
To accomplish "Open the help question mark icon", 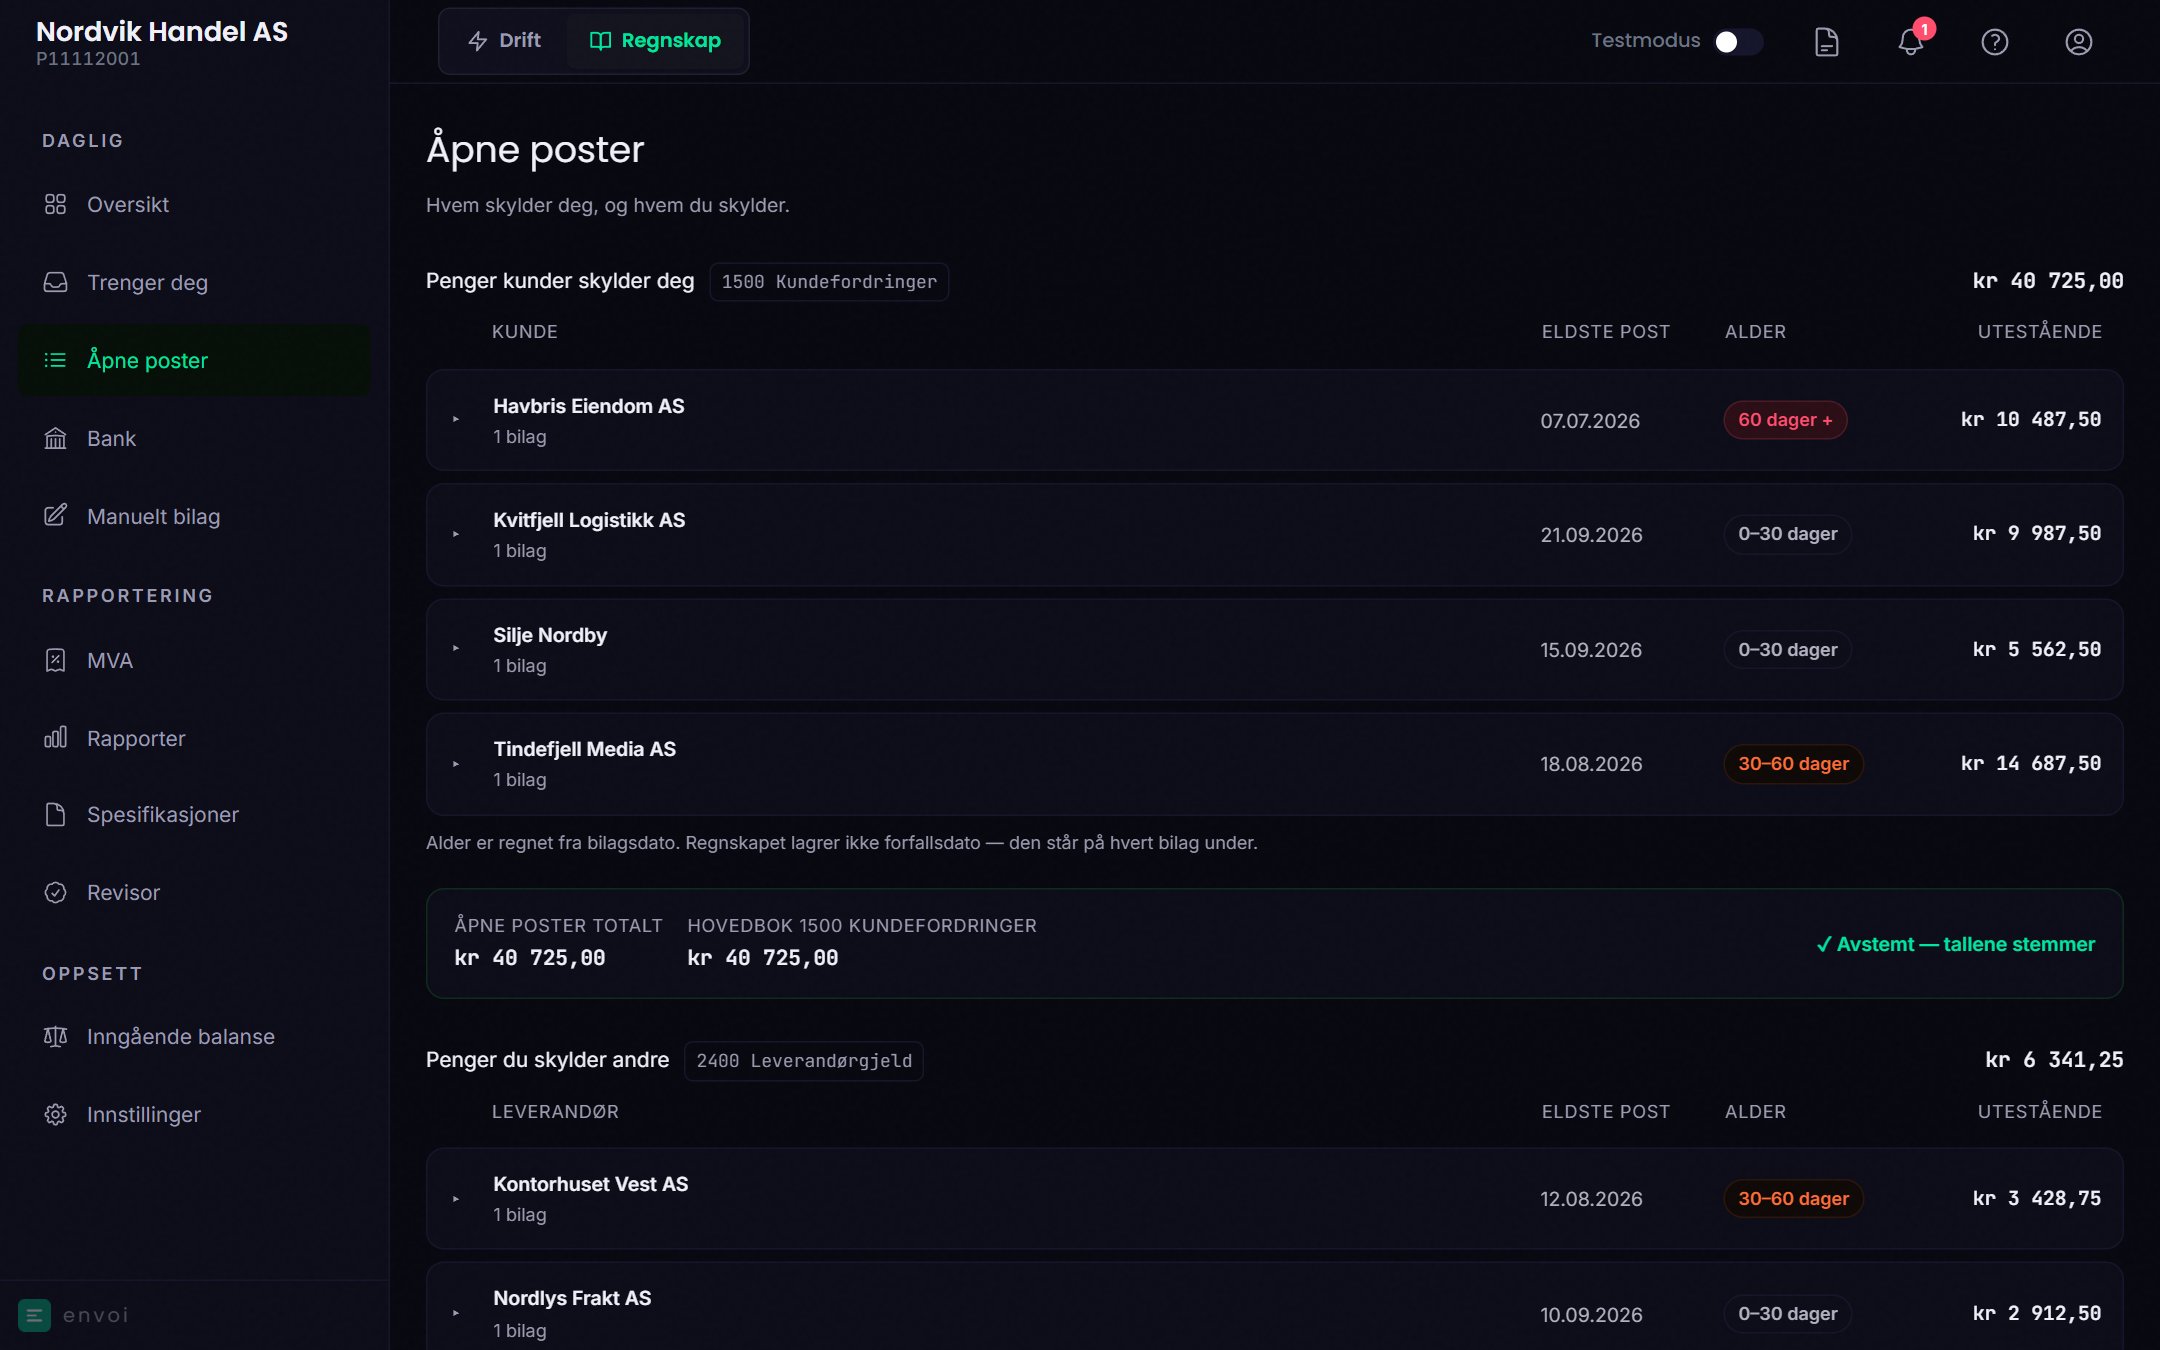I will pos(1995,42).
